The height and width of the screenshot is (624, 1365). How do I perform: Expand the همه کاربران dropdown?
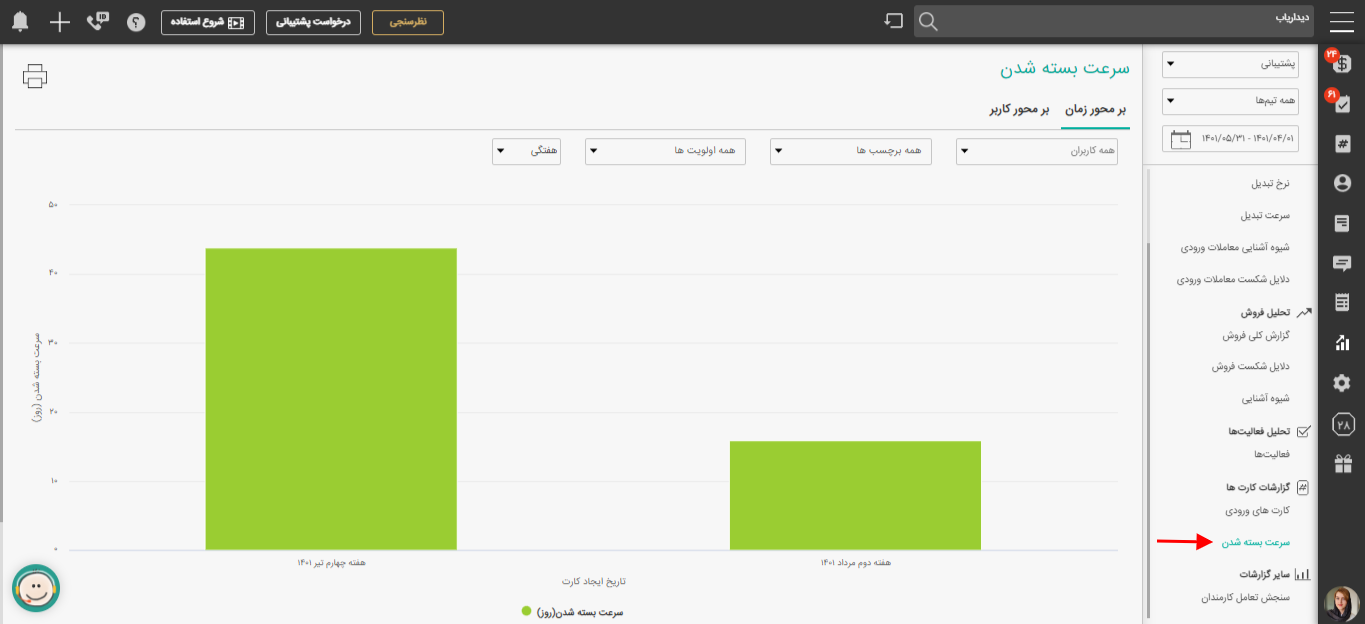pos(1036,151)
